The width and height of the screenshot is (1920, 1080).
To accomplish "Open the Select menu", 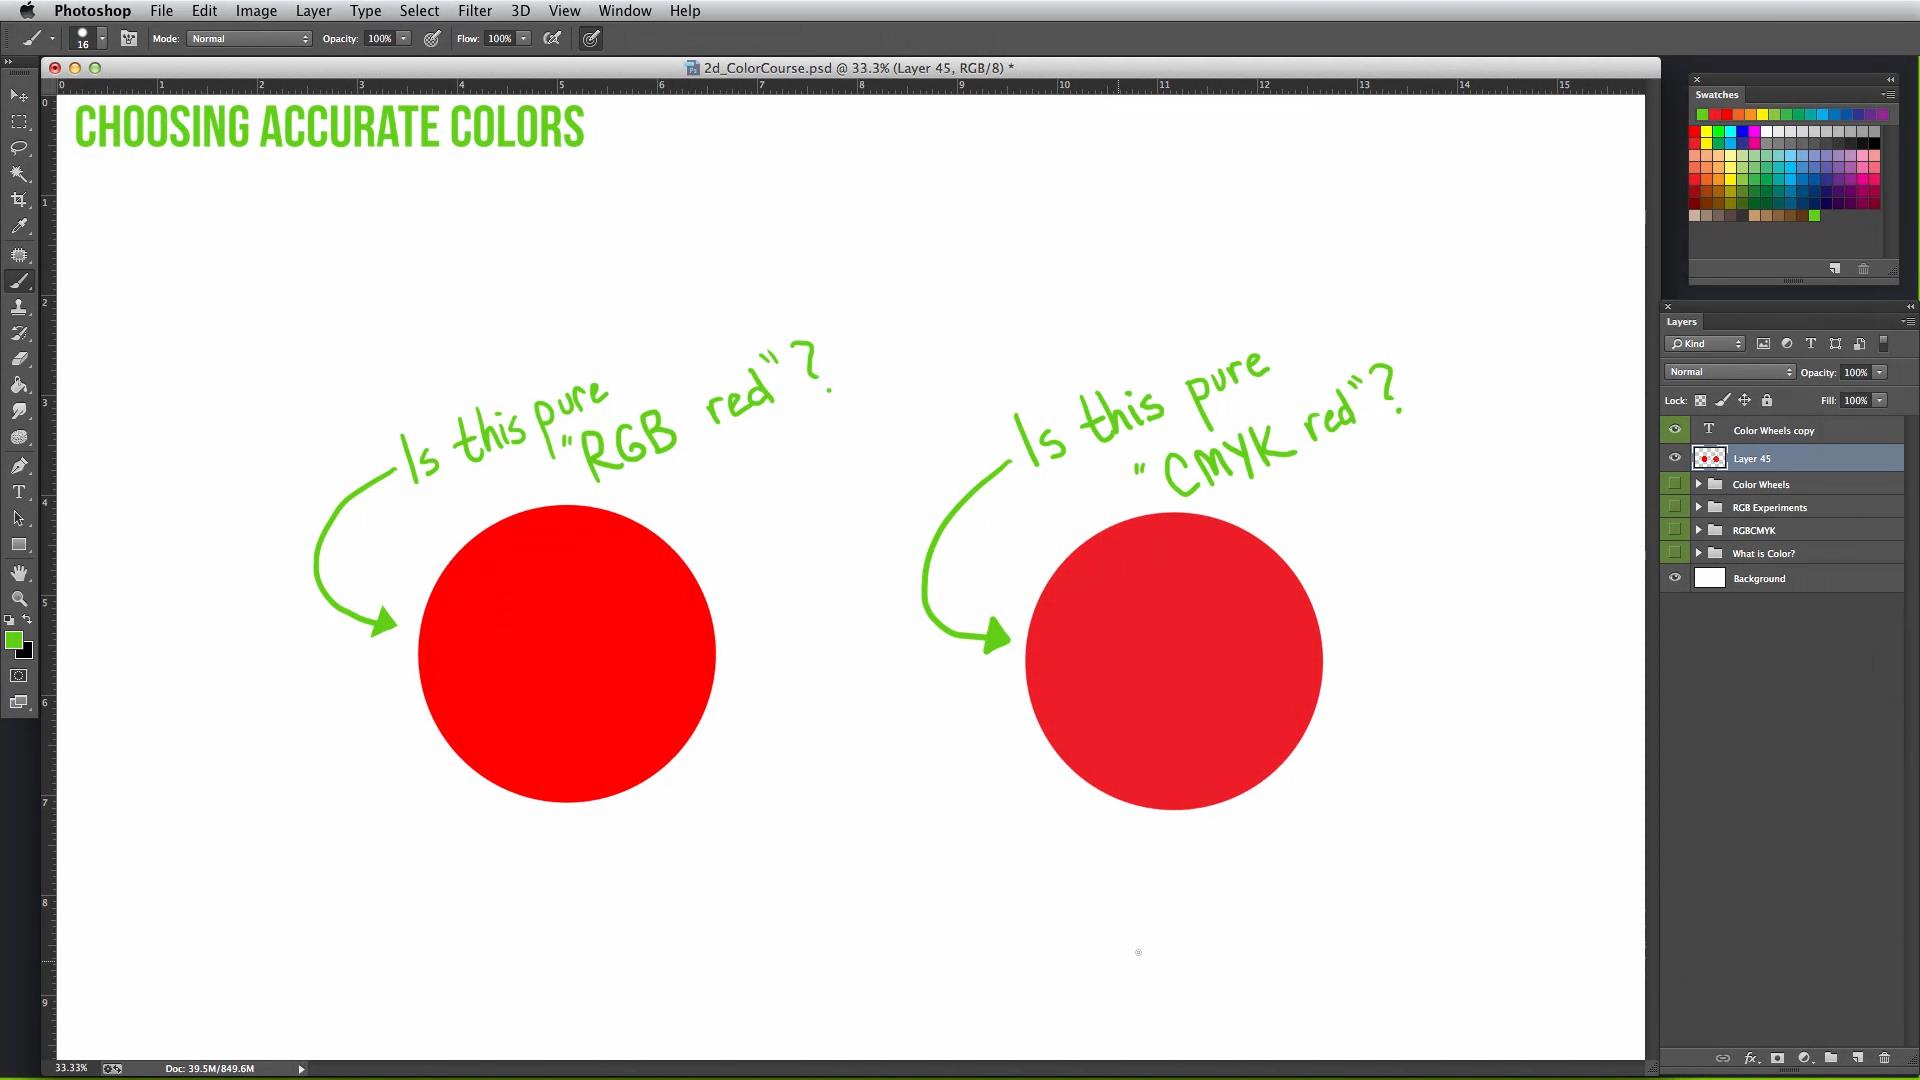I will click(418, 11).
